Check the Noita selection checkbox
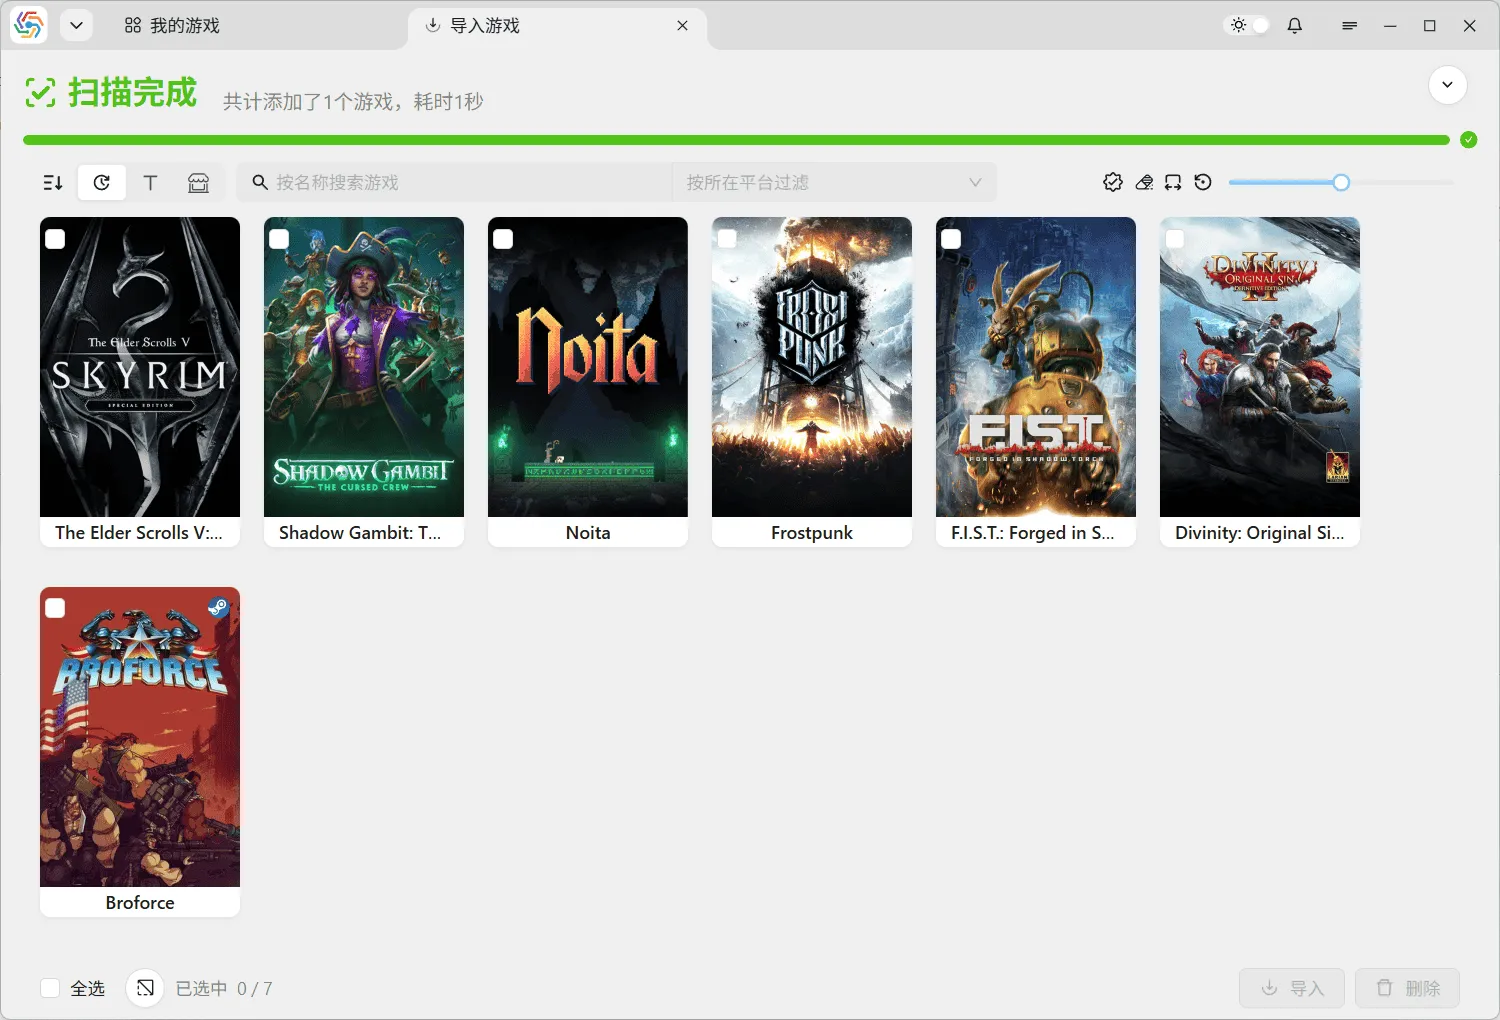1500x1020 pixels. 503,238
